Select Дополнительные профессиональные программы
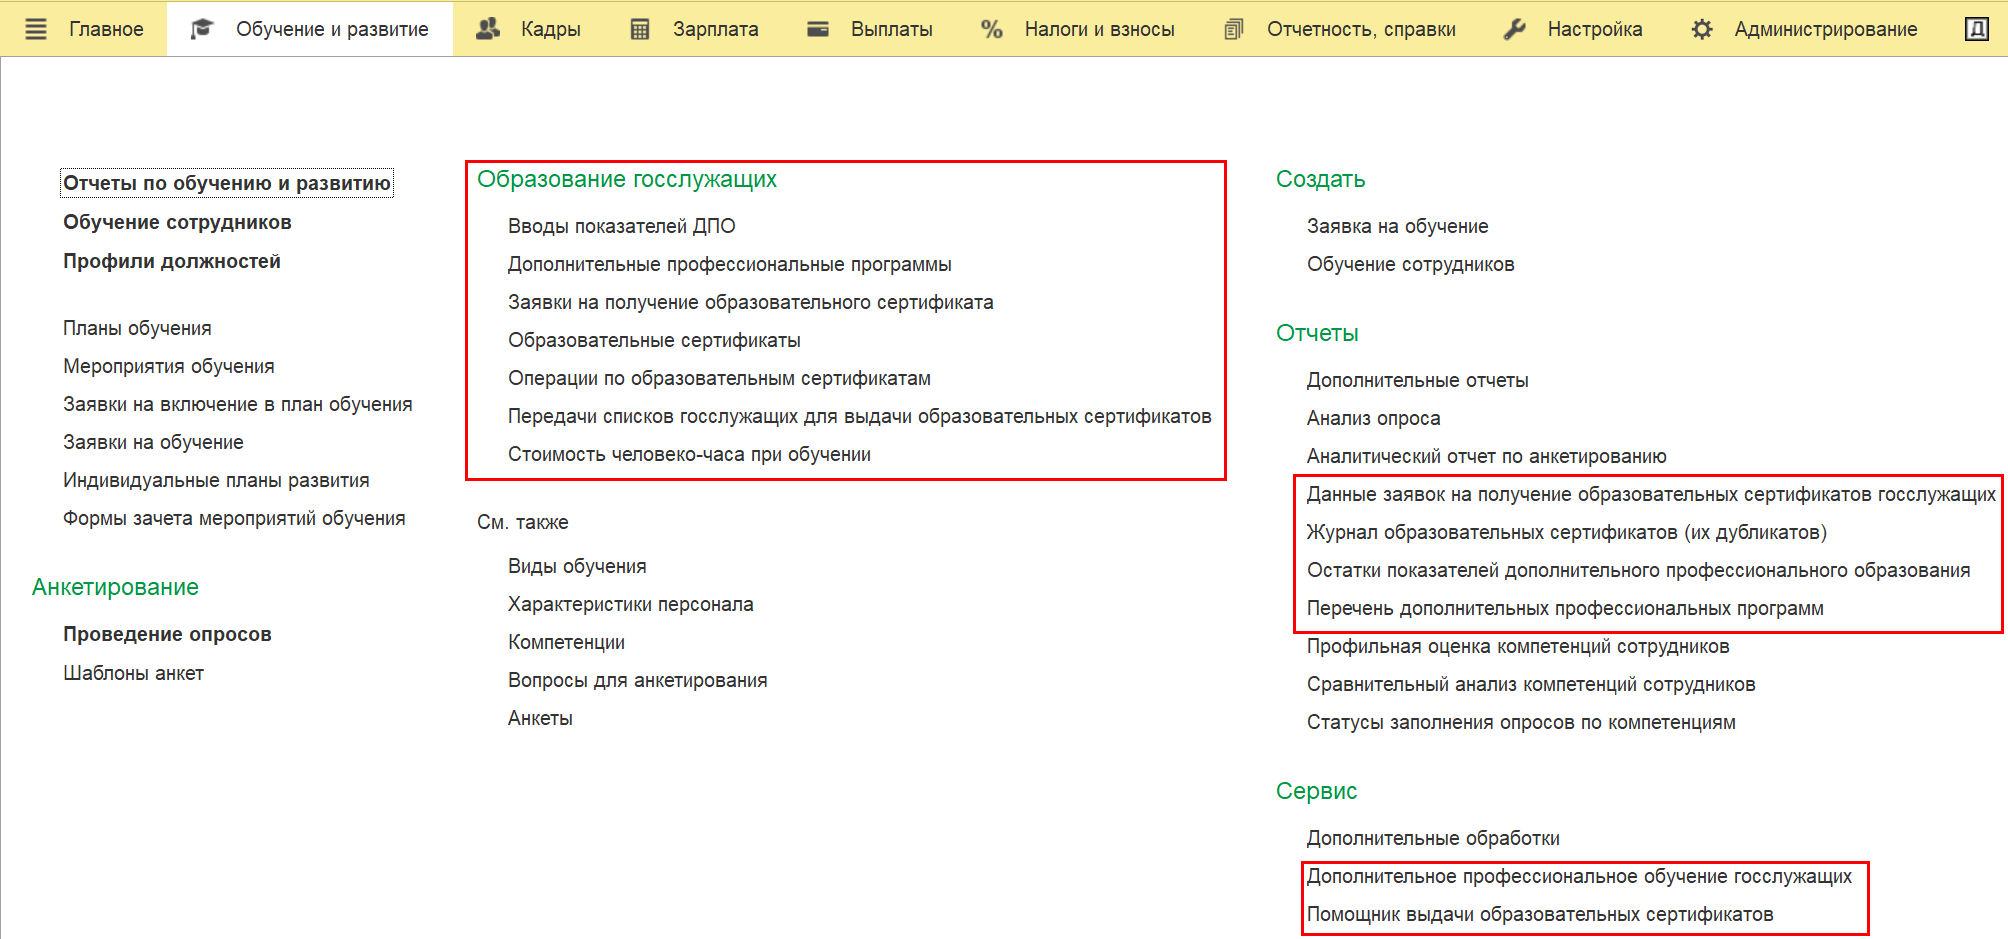 coord(730,264)
